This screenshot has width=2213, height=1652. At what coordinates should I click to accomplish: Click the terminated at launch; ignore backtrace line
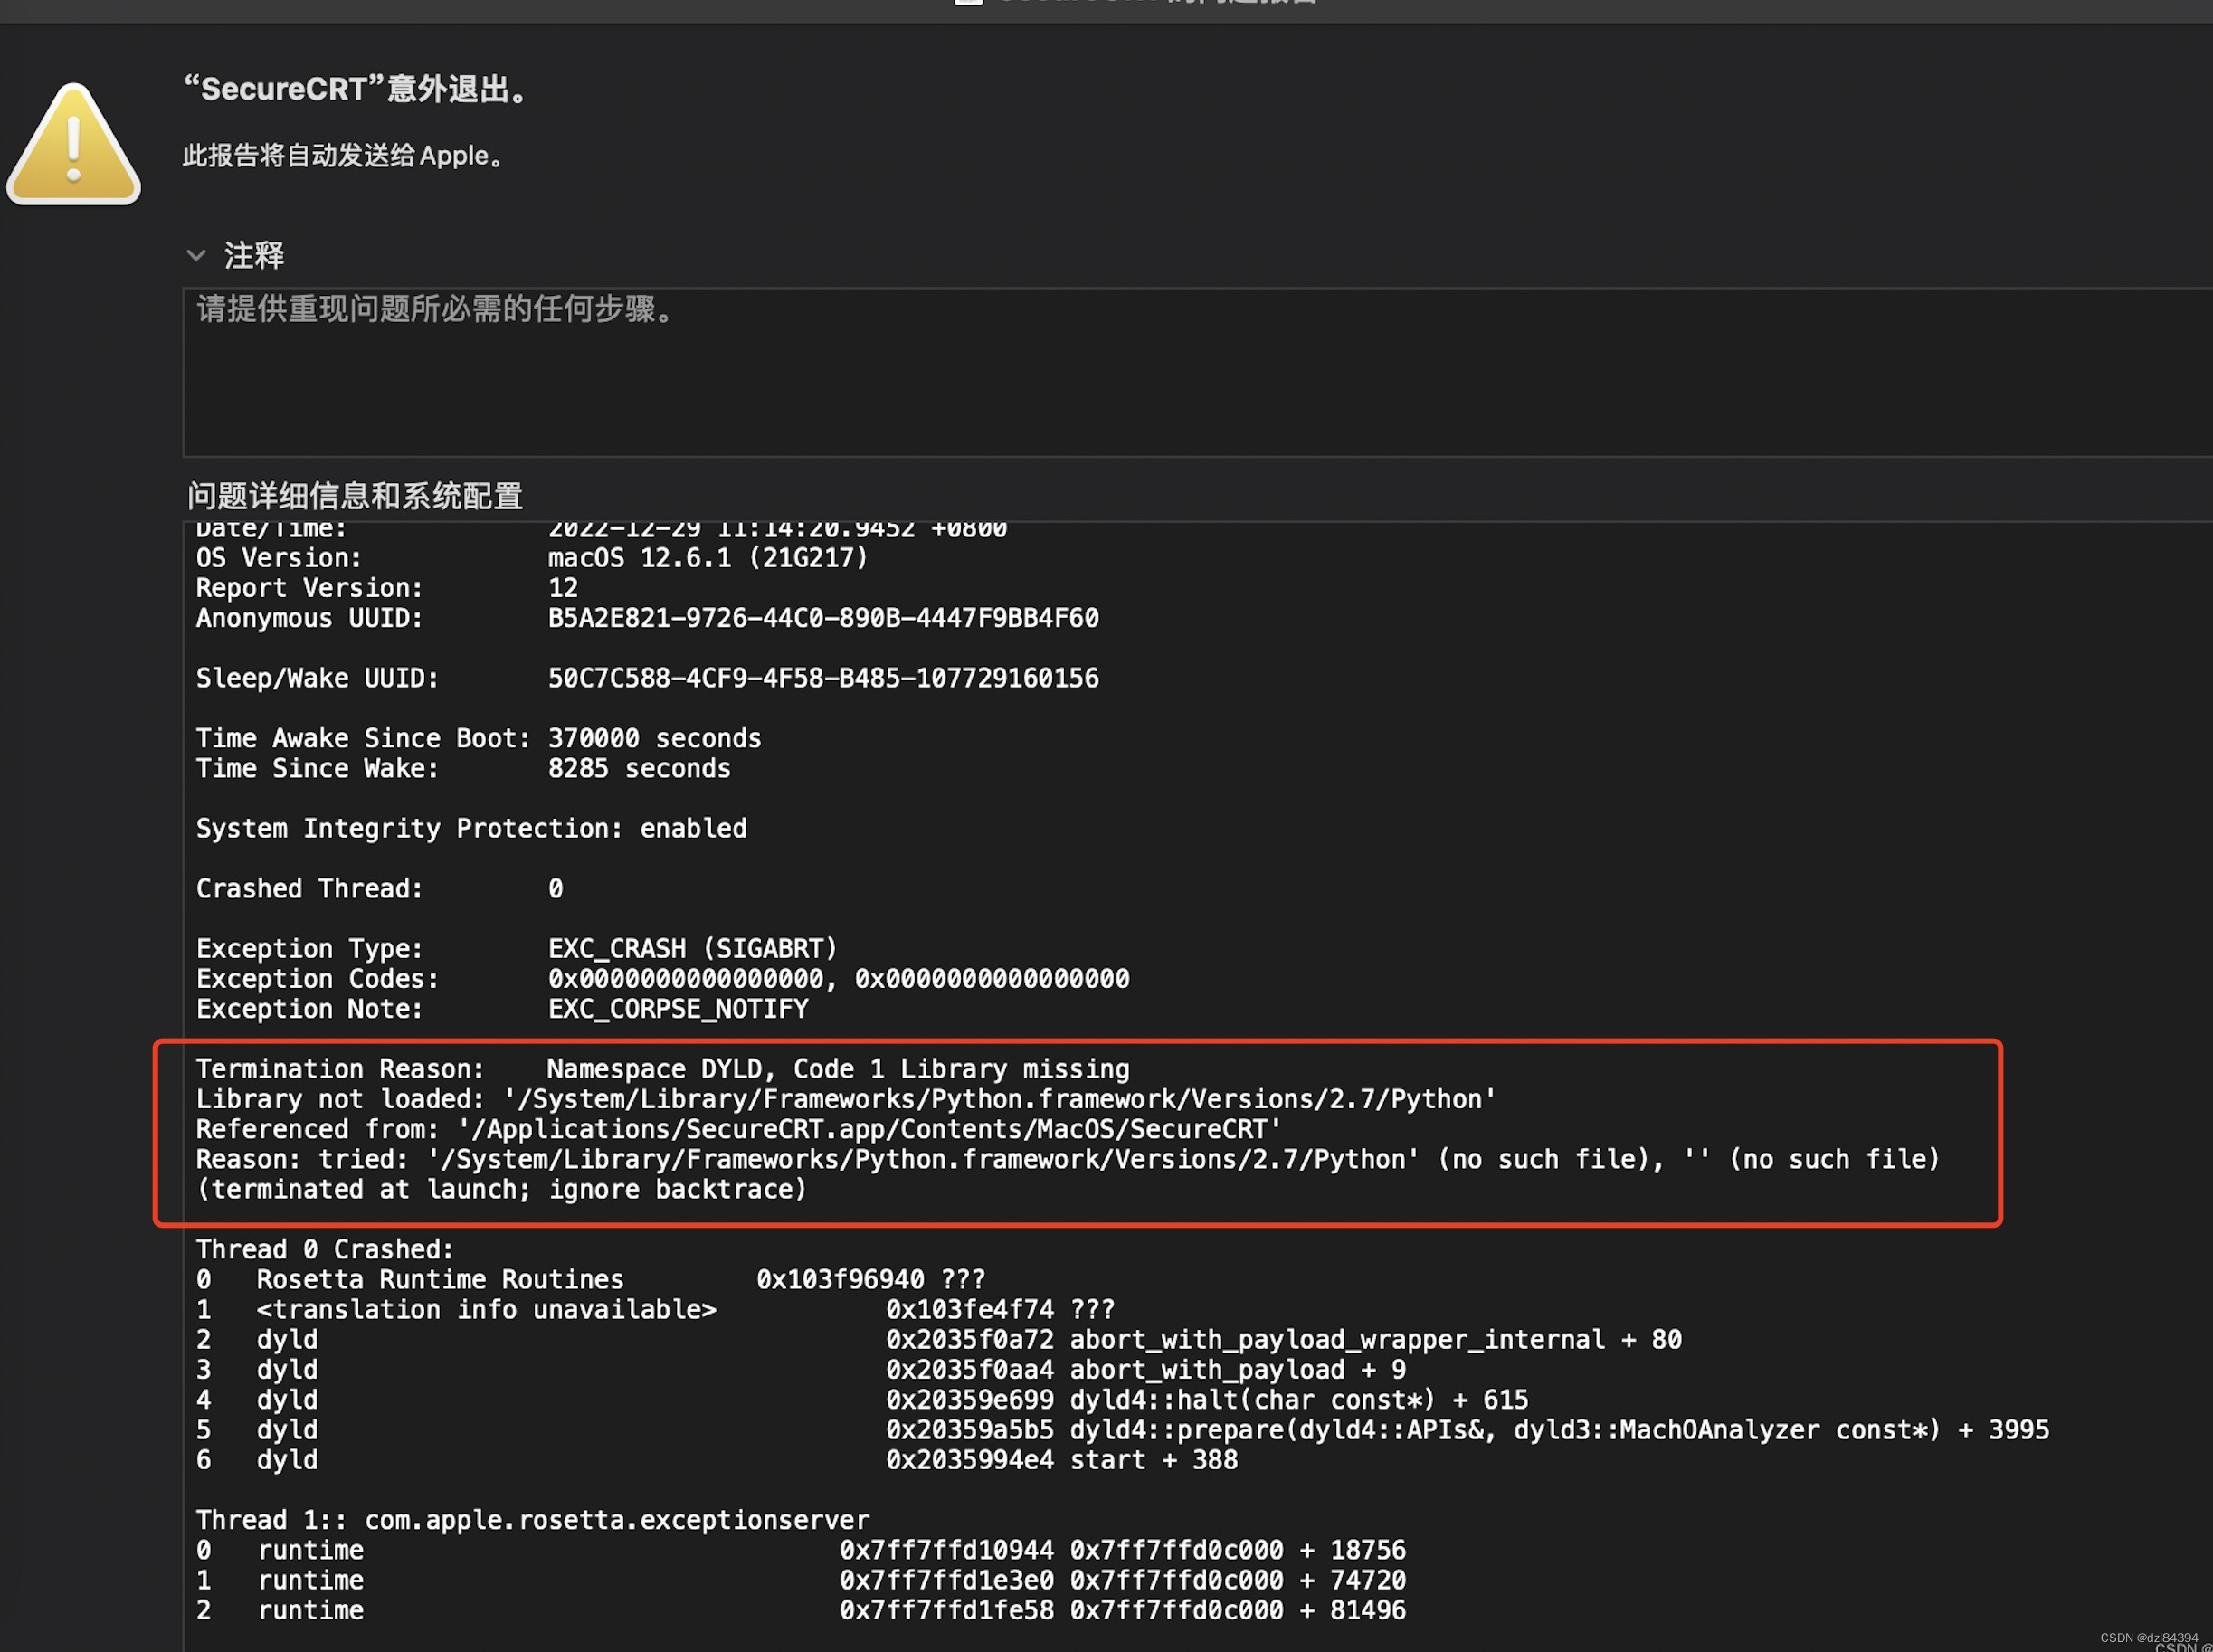501,1189
